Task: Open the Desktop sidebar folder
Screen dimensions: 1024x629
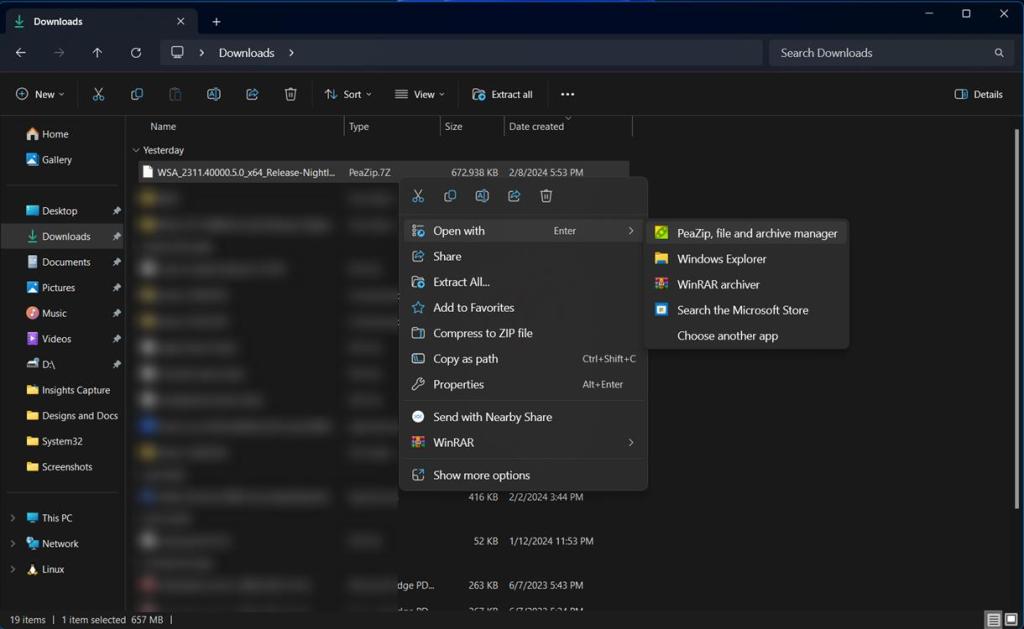Action: pos(52,211)
